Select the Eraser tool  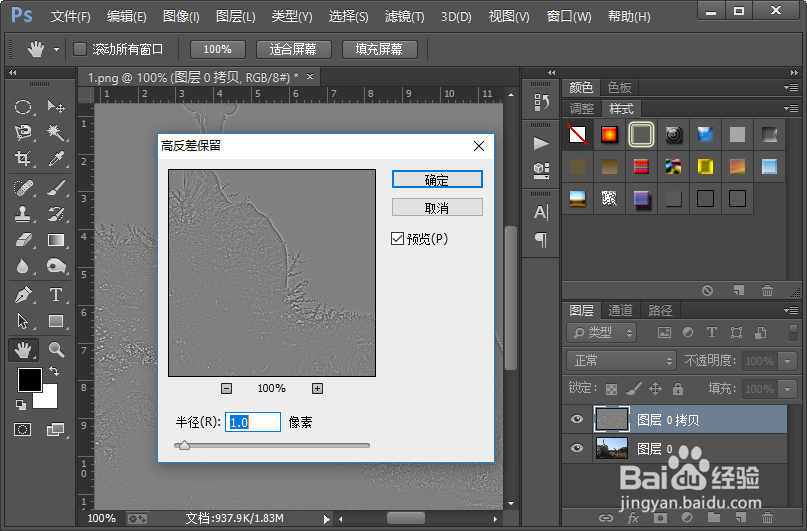(23, 240)
